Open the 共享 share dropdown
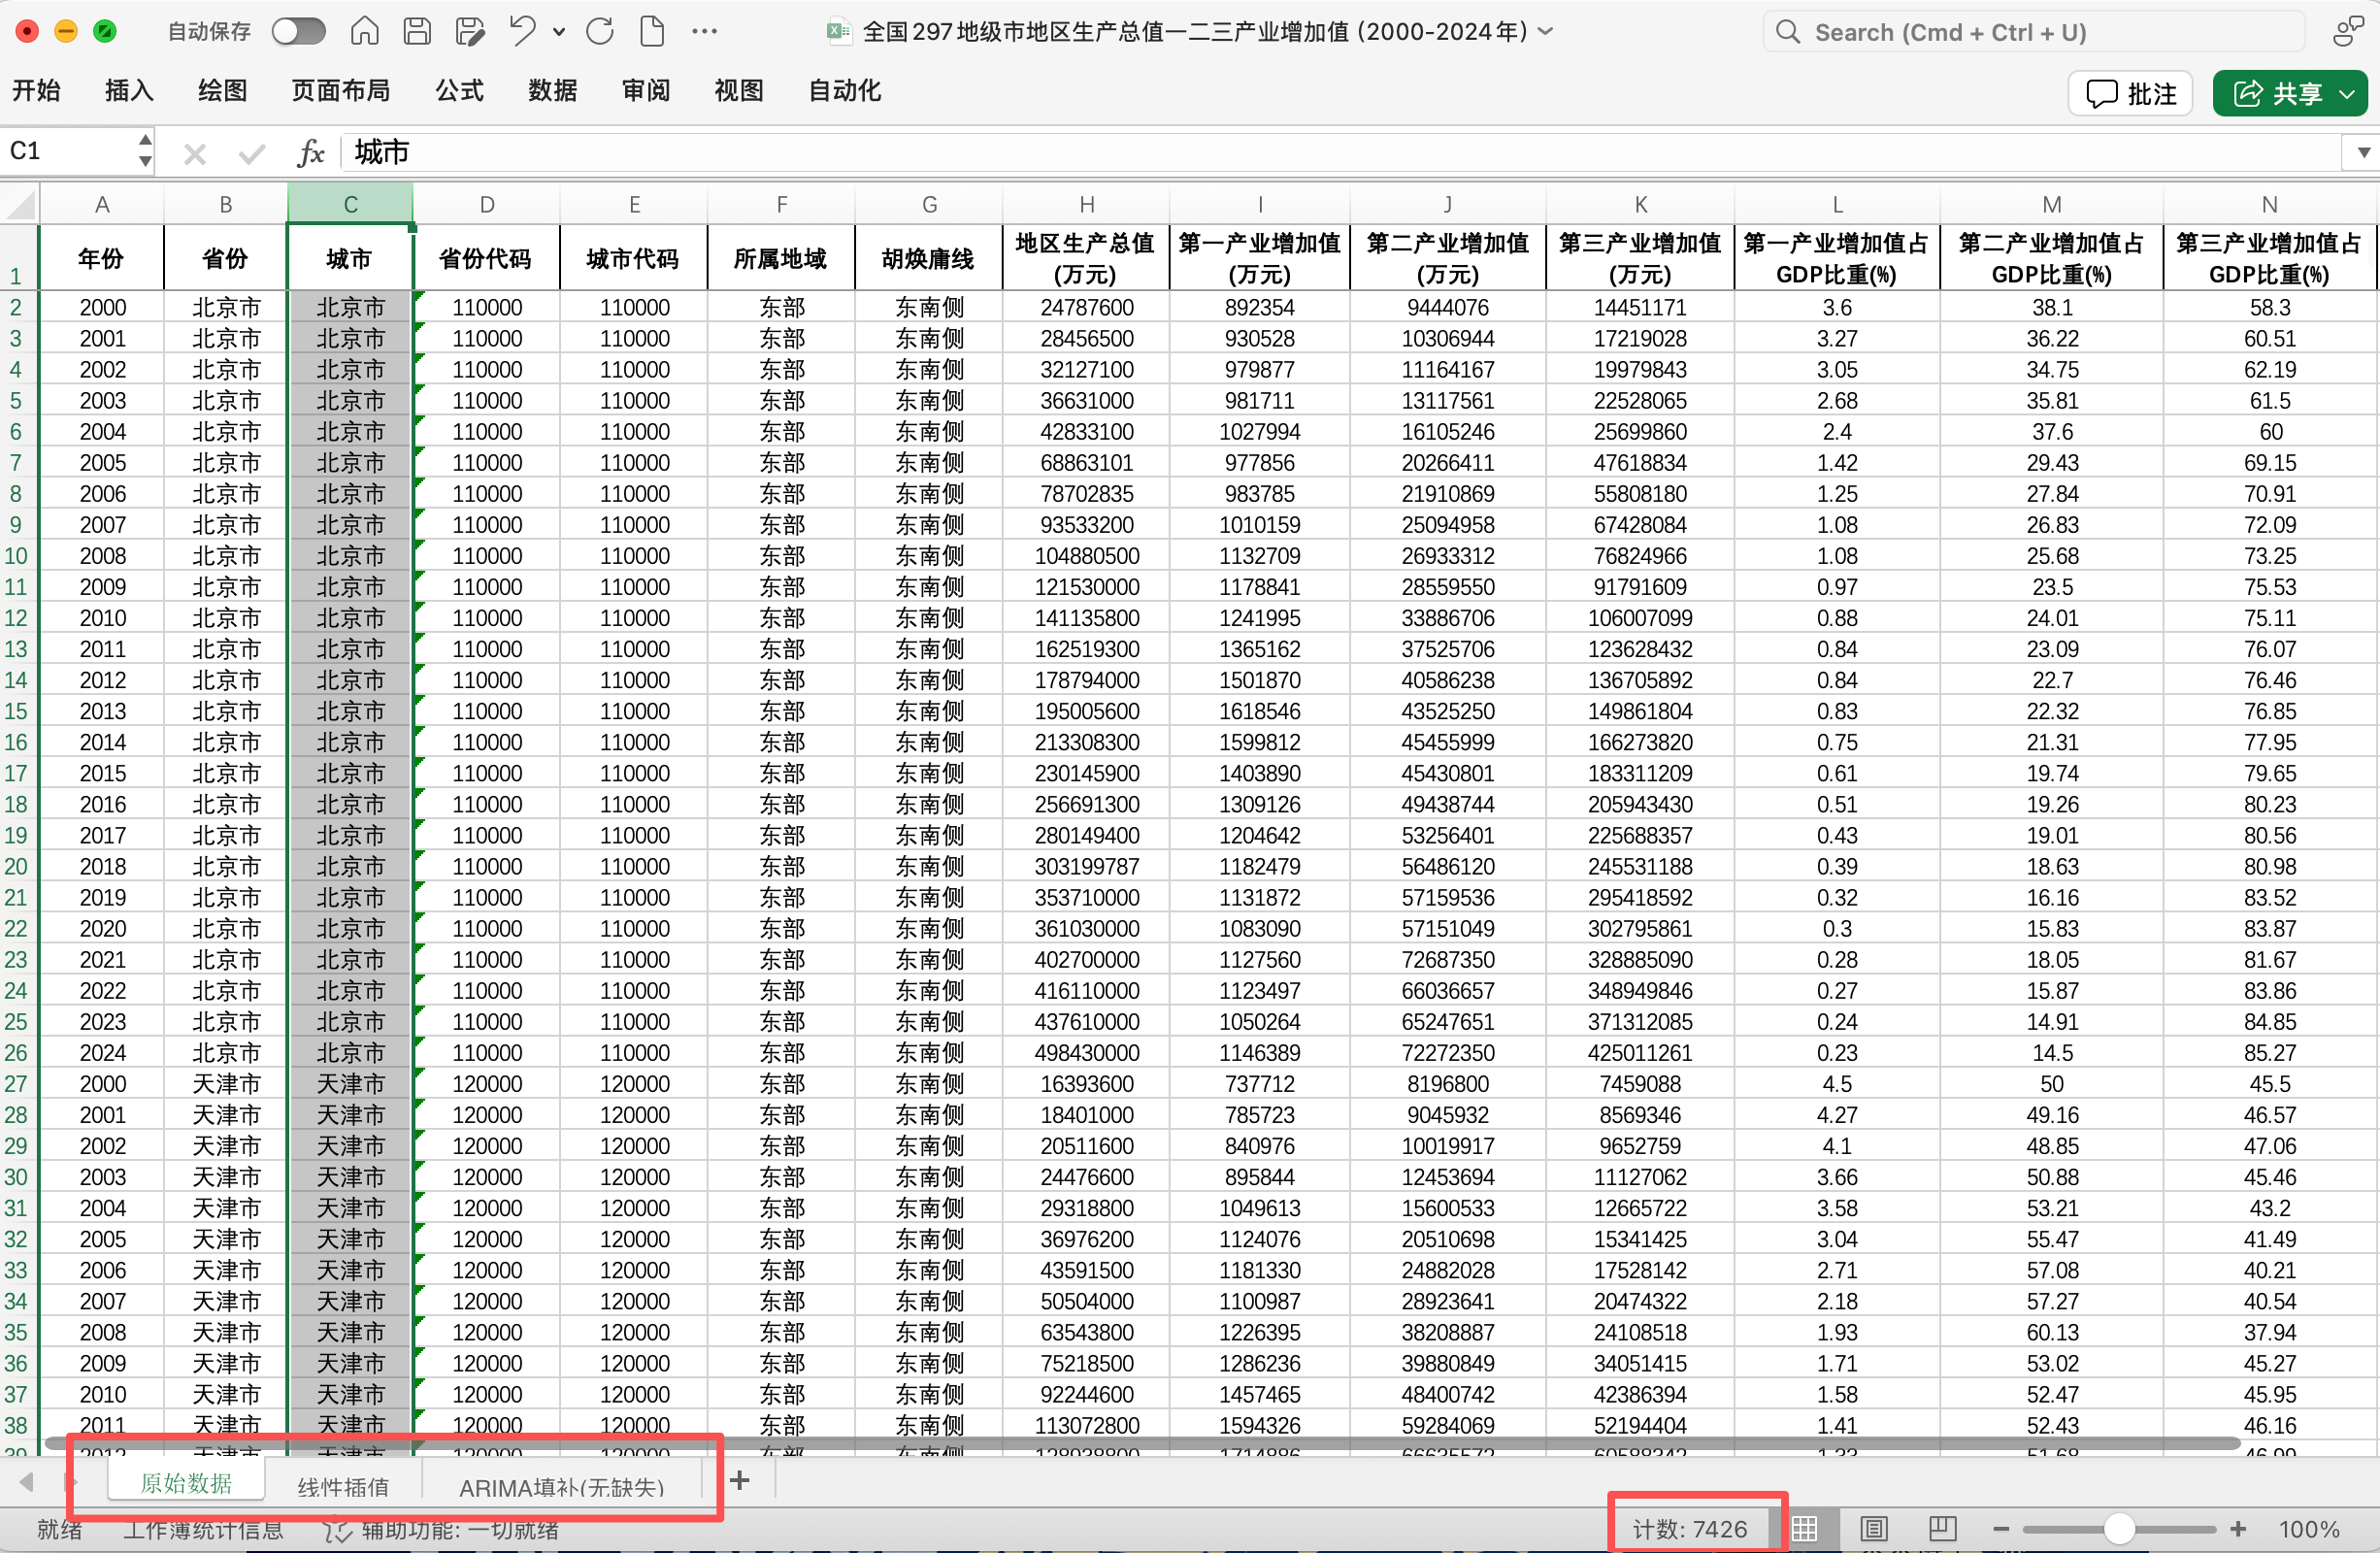The height and width of the screenshot is (1553, 2380). tap(2347, 94)
